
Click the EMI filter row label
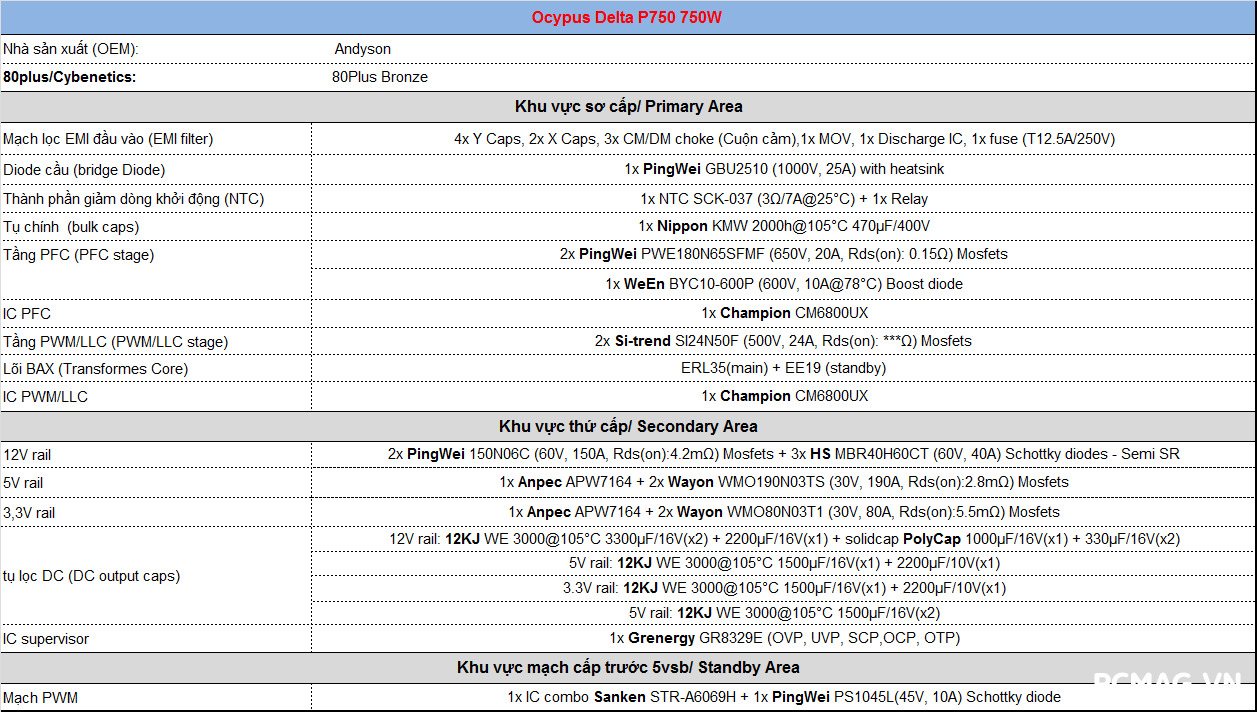coord(108,139)
